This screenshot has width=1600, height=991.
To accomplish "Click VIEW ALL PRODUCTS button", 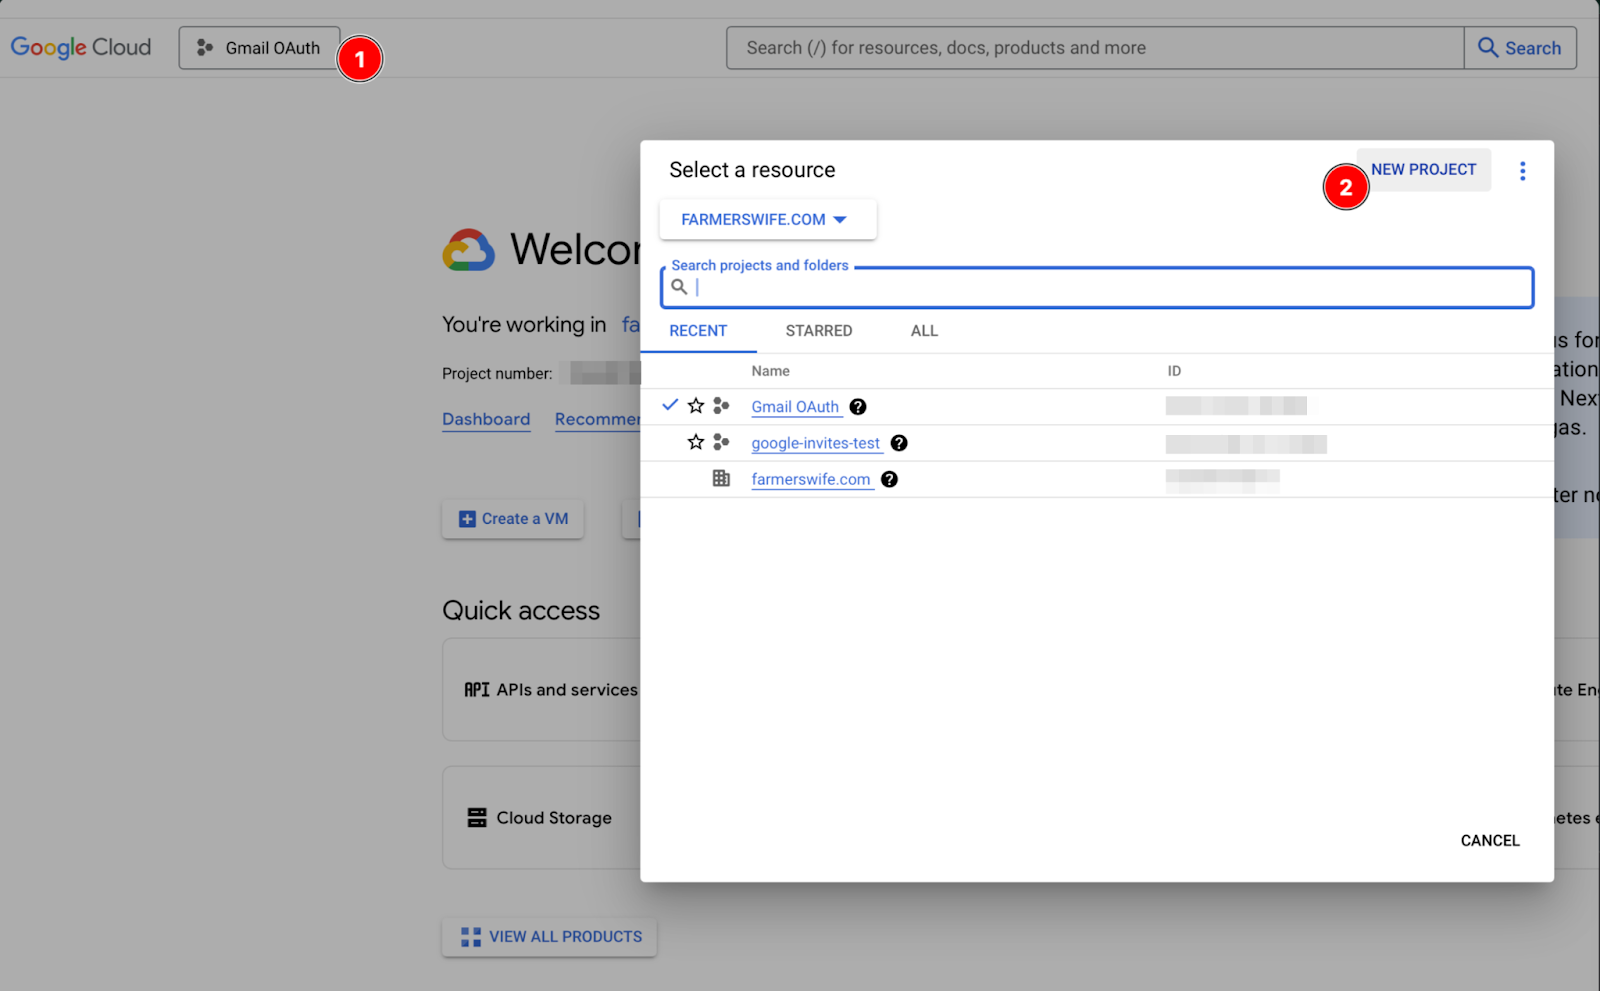I will pos(550,937).
